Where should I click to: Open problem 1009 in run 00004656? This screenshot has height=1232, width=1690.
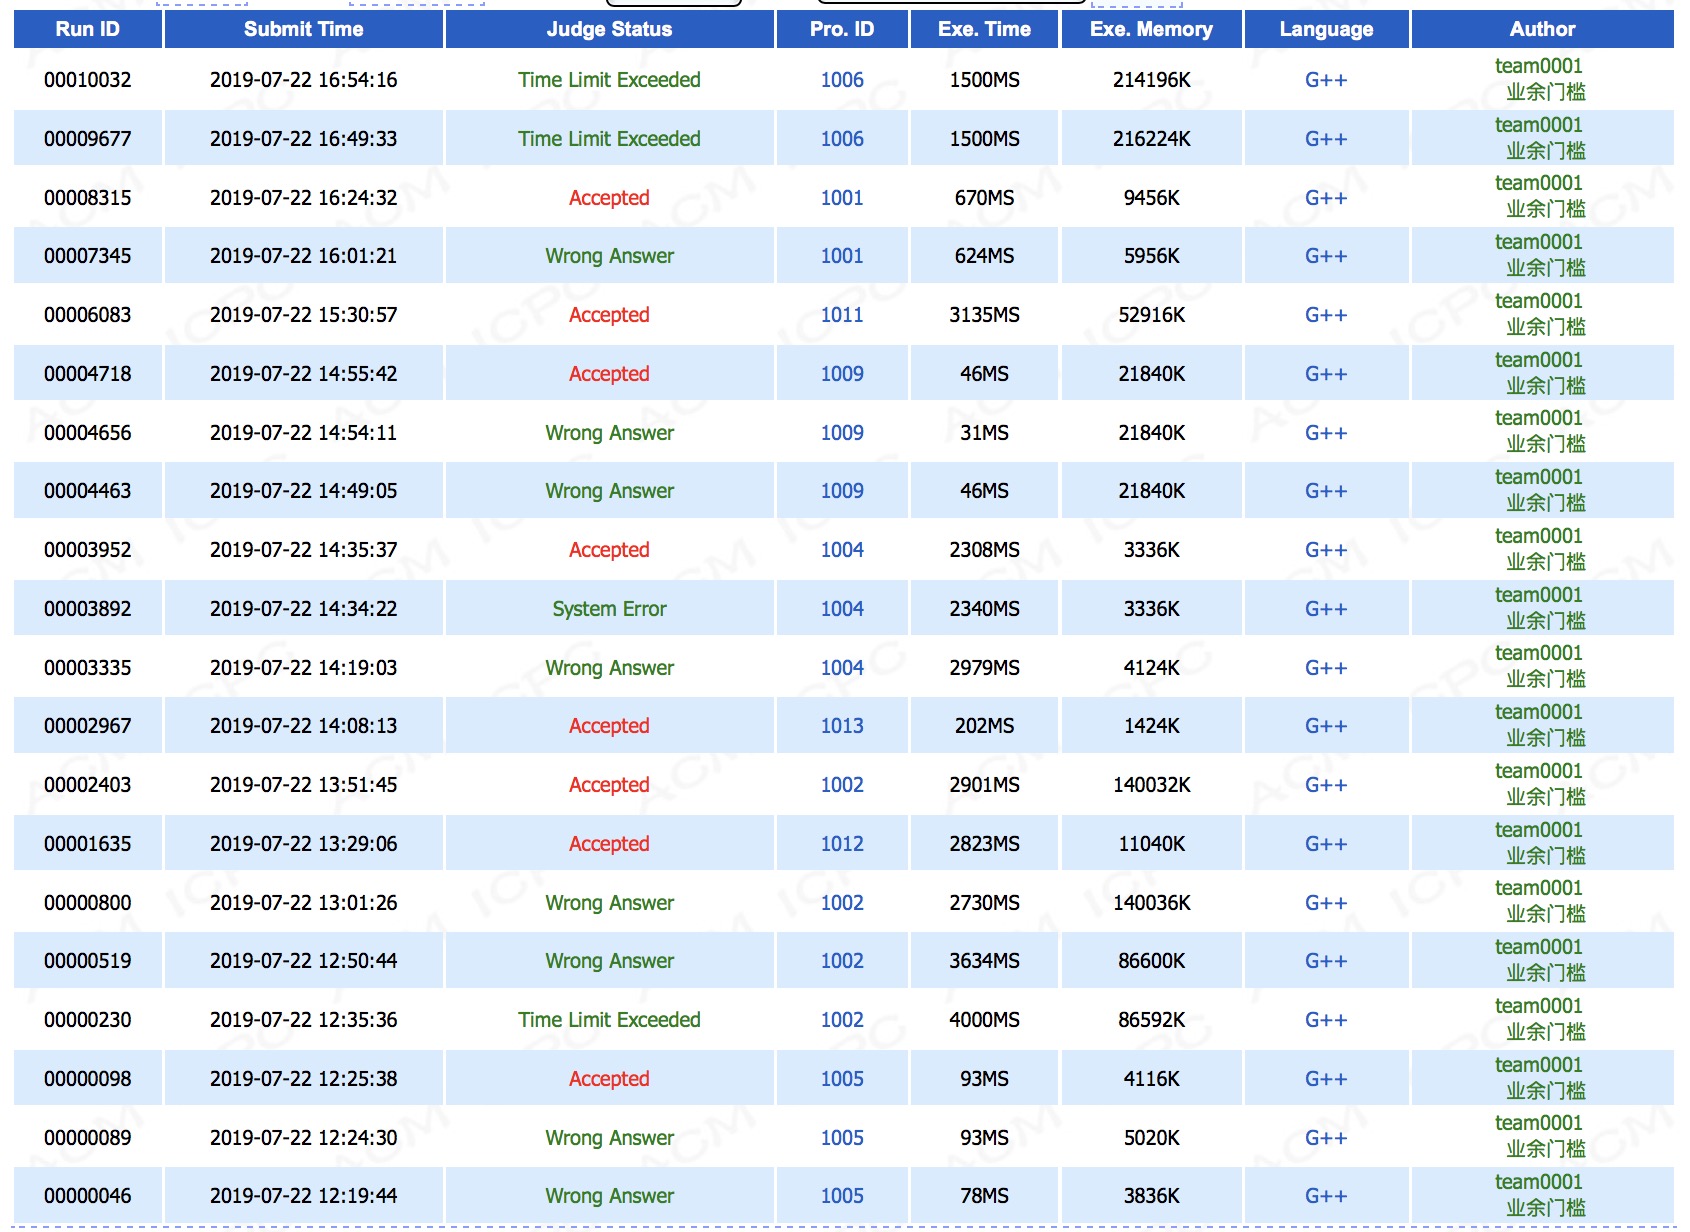click(x=841, y=433)
